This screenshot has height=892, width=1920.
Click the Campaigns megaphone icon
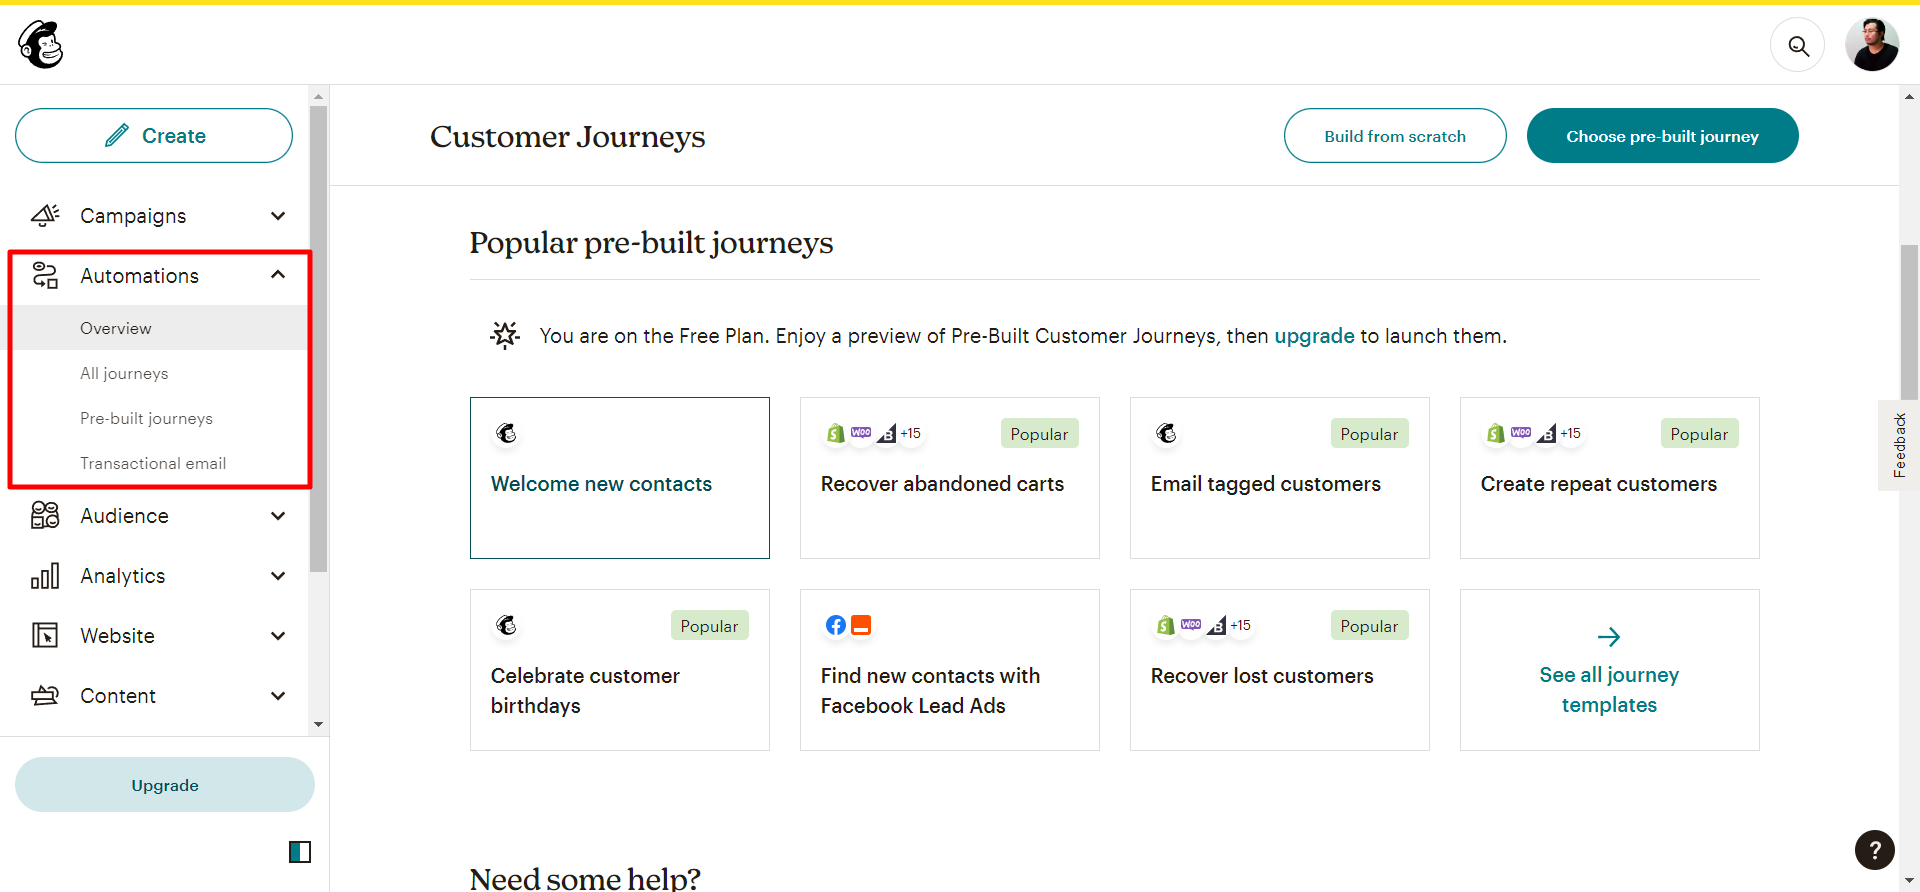[45, 216]
